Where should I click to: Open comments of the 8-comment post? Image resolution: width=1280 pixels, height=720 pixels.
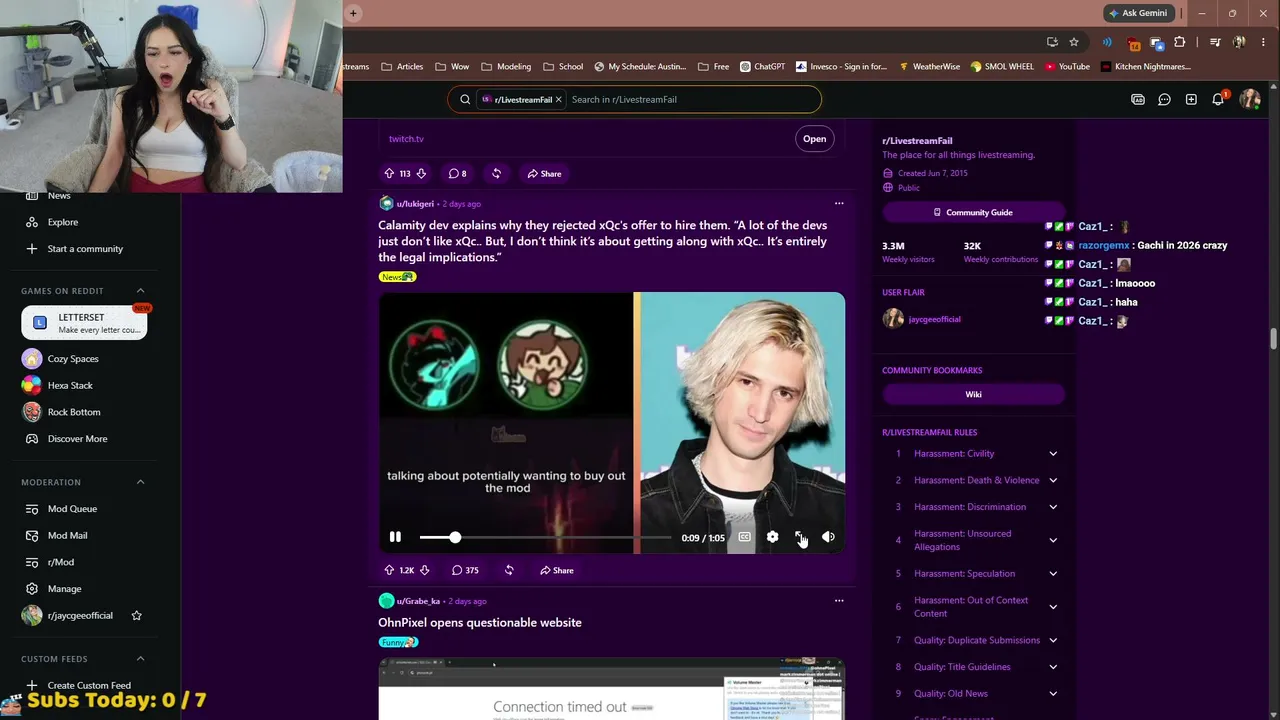click(x=457, y=173)
